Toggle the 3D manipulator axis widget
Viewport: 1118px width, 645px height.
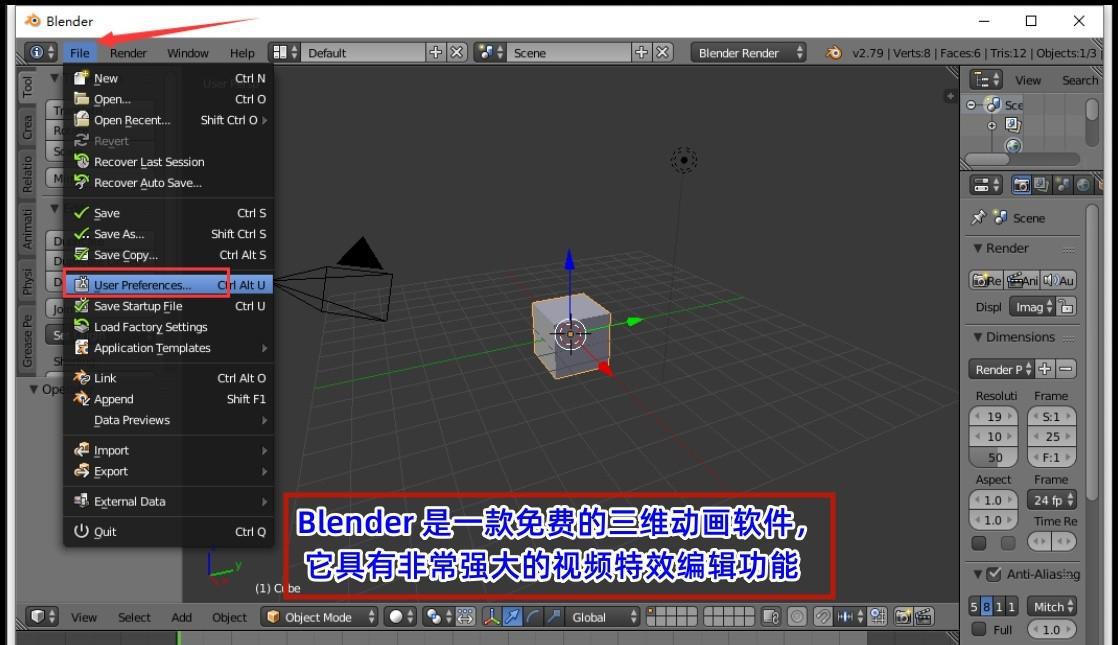point(491,617)
